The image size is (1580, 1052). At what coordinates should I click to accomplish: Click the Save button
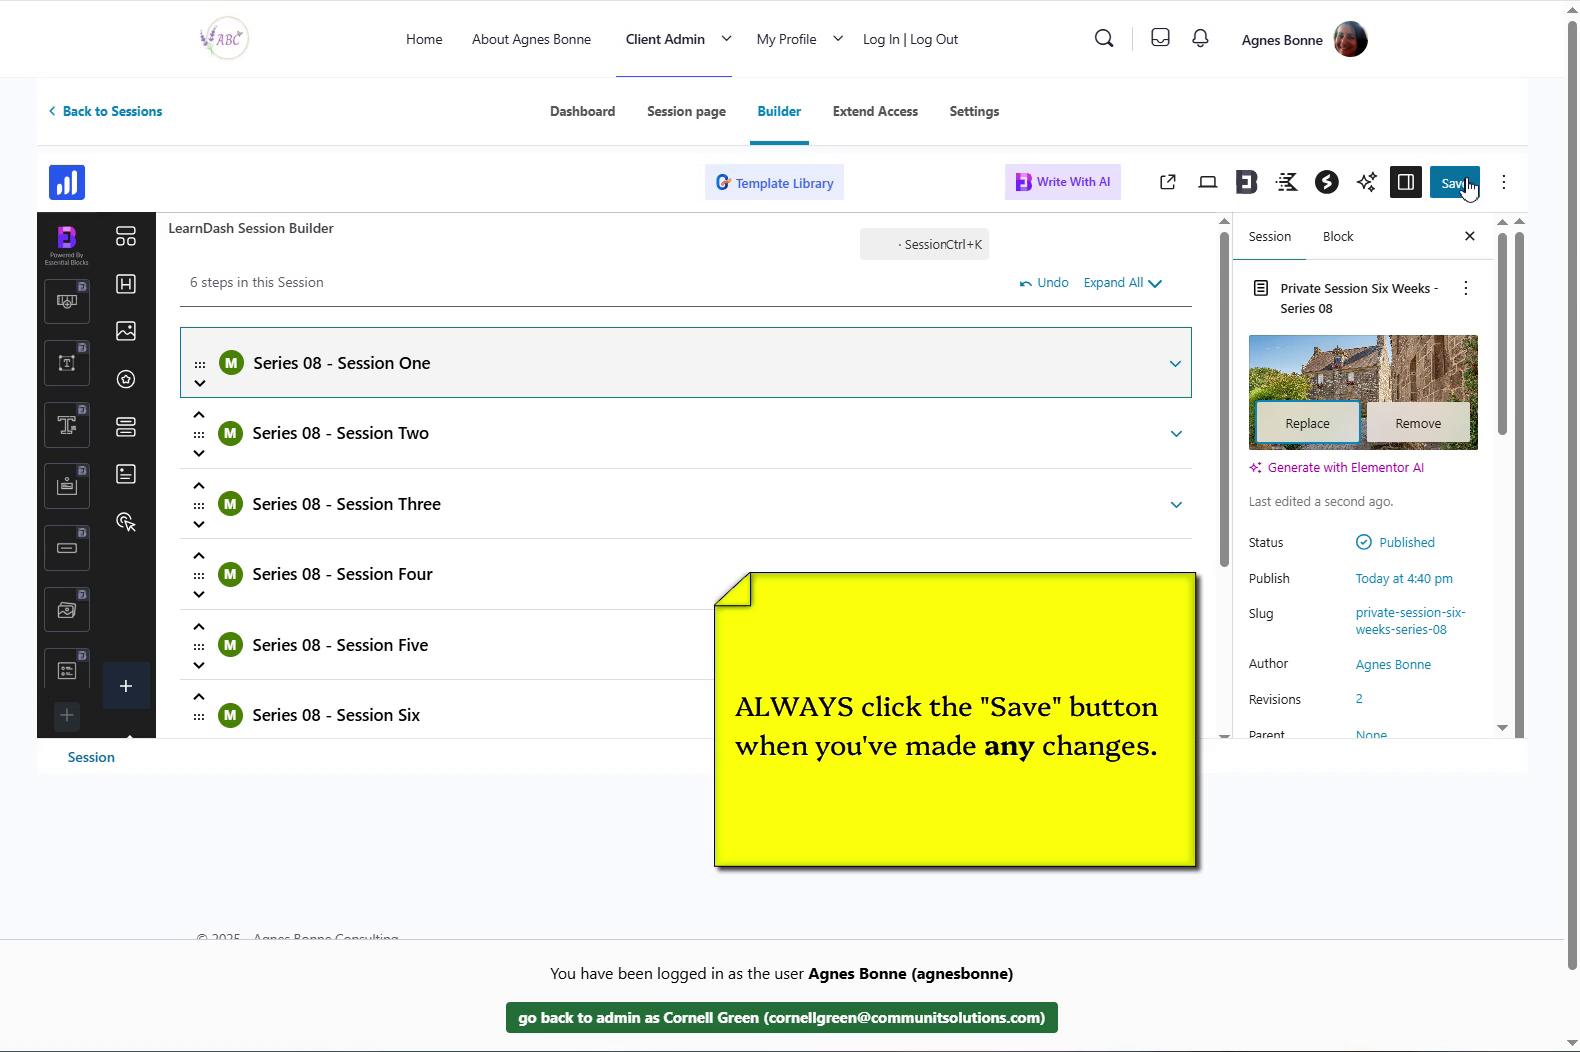1453,182
